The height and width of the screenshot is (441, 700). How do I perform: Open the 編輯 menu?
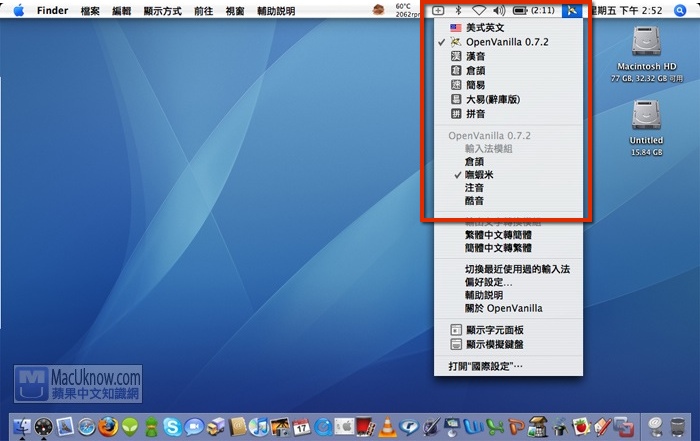tap(121, 11)
